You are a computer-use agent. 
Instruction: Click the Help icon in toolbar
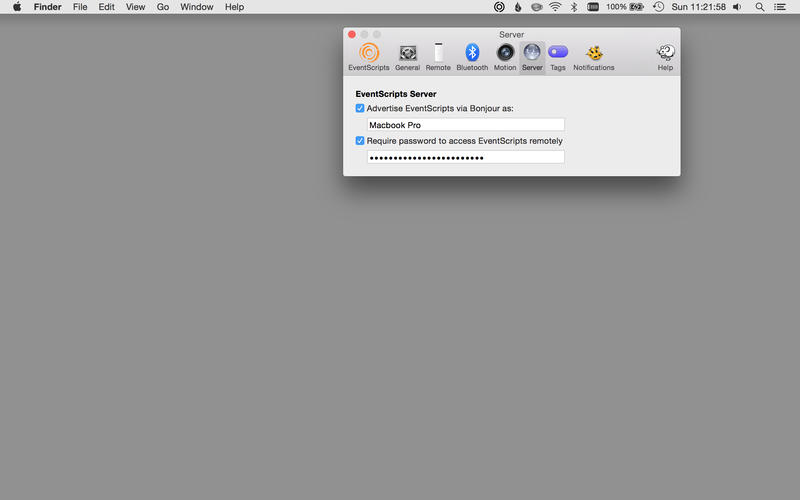(665, 56)
